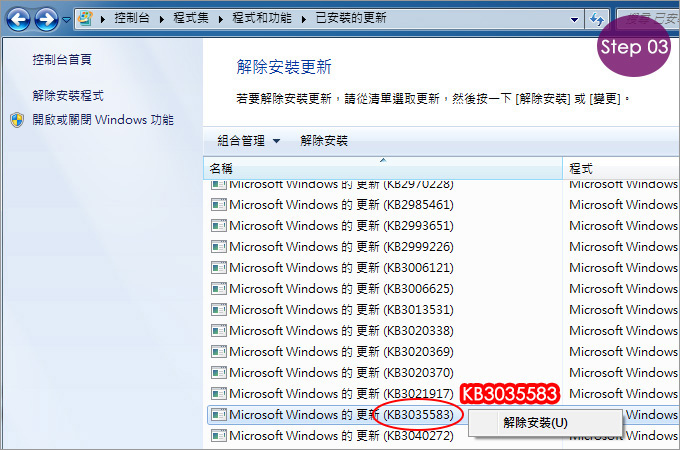
Task: Open the 組合管理 dropdown menu
Action: pos(248,140)
